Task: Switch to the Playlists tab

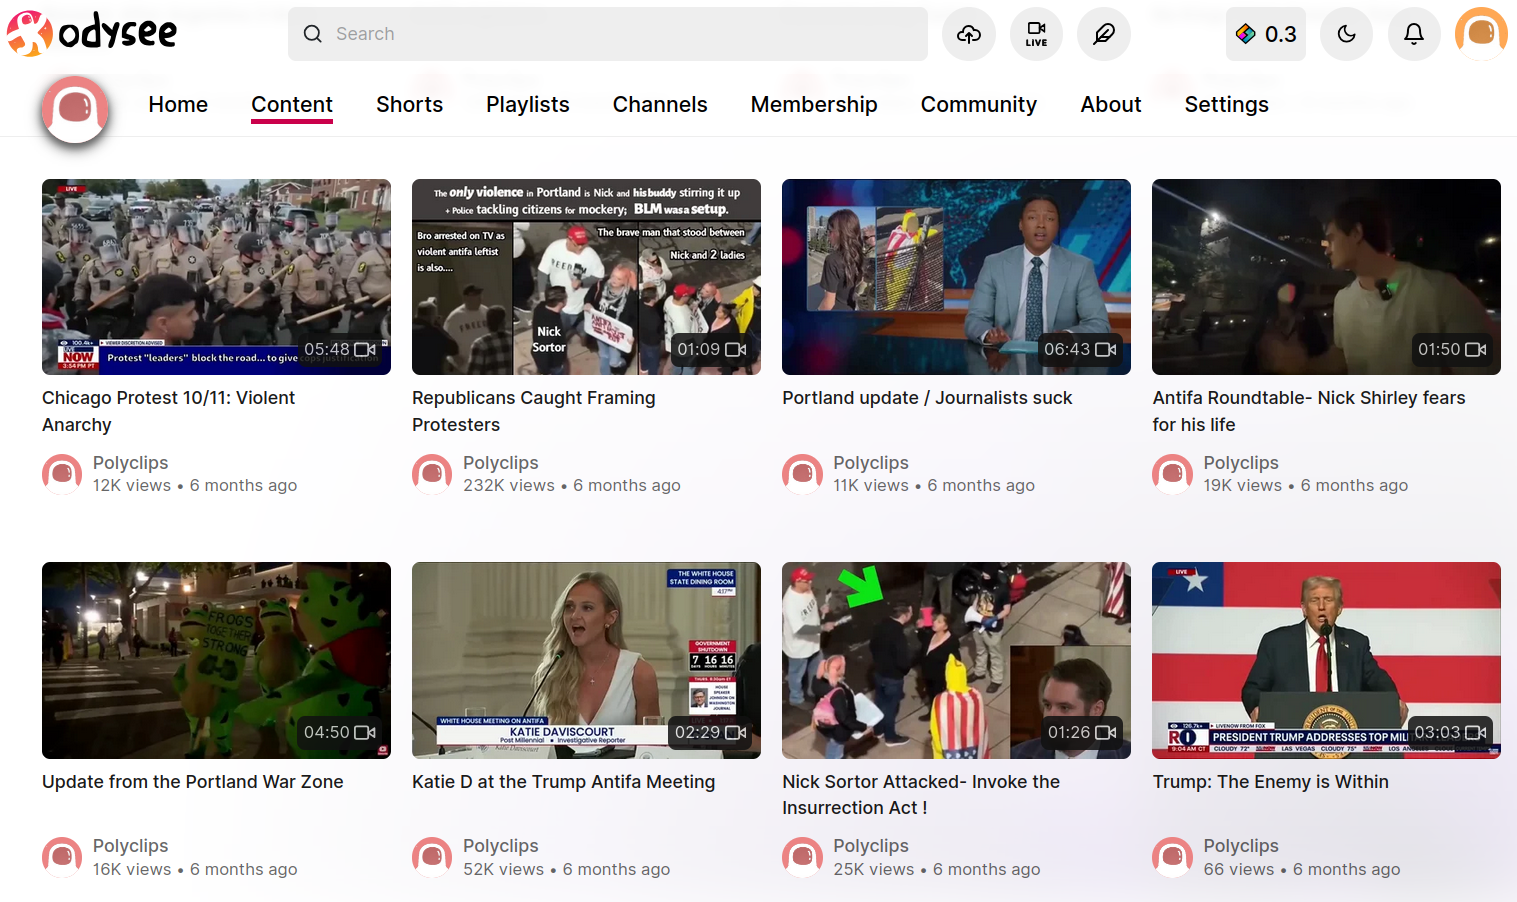Action: point(527,105)
